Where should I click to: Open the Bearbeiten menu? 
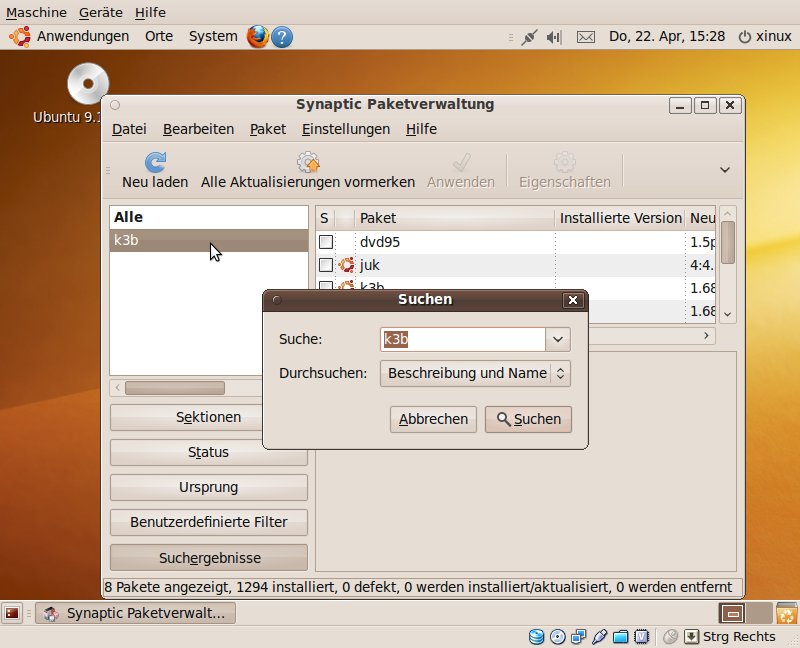[x=198, y=129]
